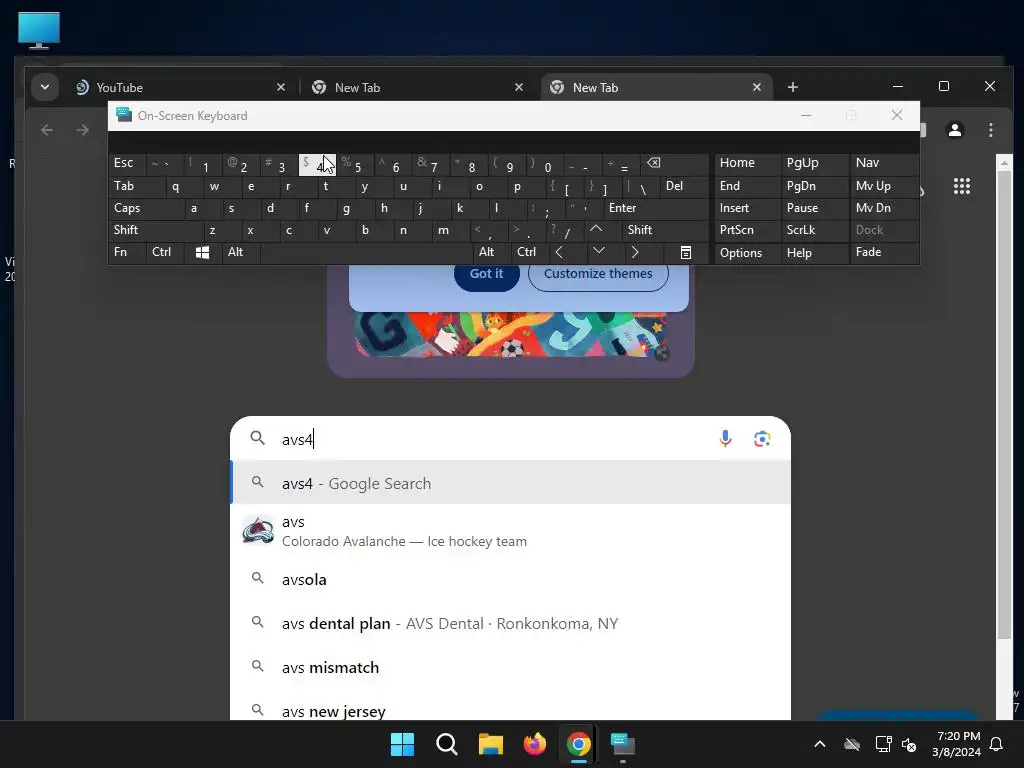Click the Customize themes button

click(598, 274)
